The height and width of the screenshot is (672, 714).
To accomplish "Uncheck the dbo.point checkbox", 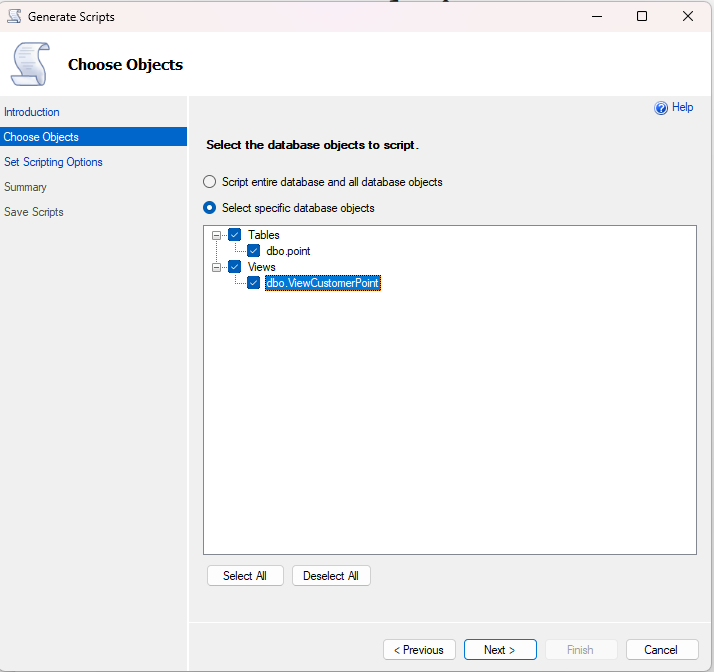I will 254,251.
